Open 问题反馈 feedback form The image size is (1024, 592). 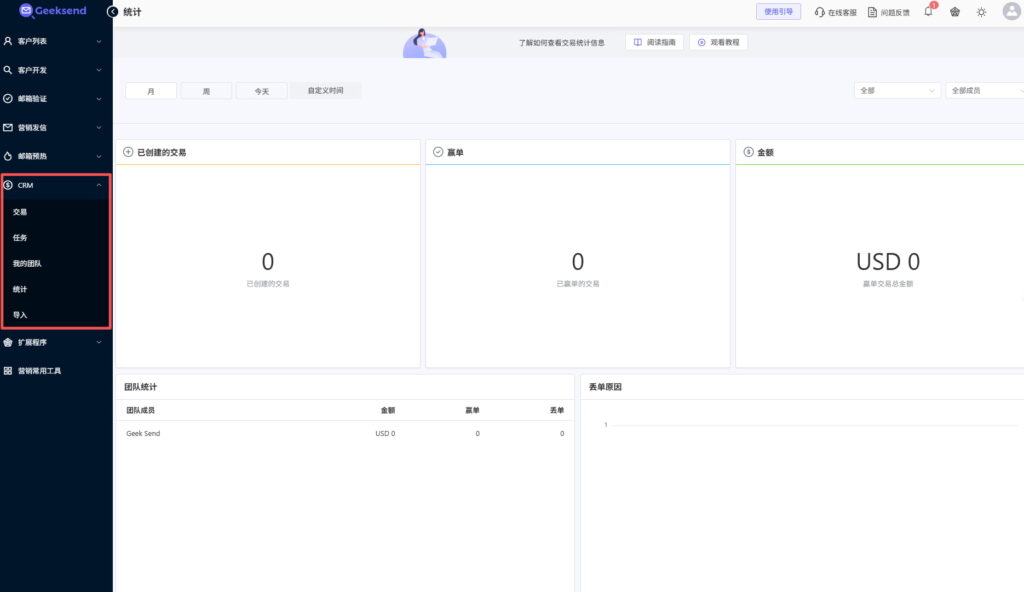click(x=888, y=12)
